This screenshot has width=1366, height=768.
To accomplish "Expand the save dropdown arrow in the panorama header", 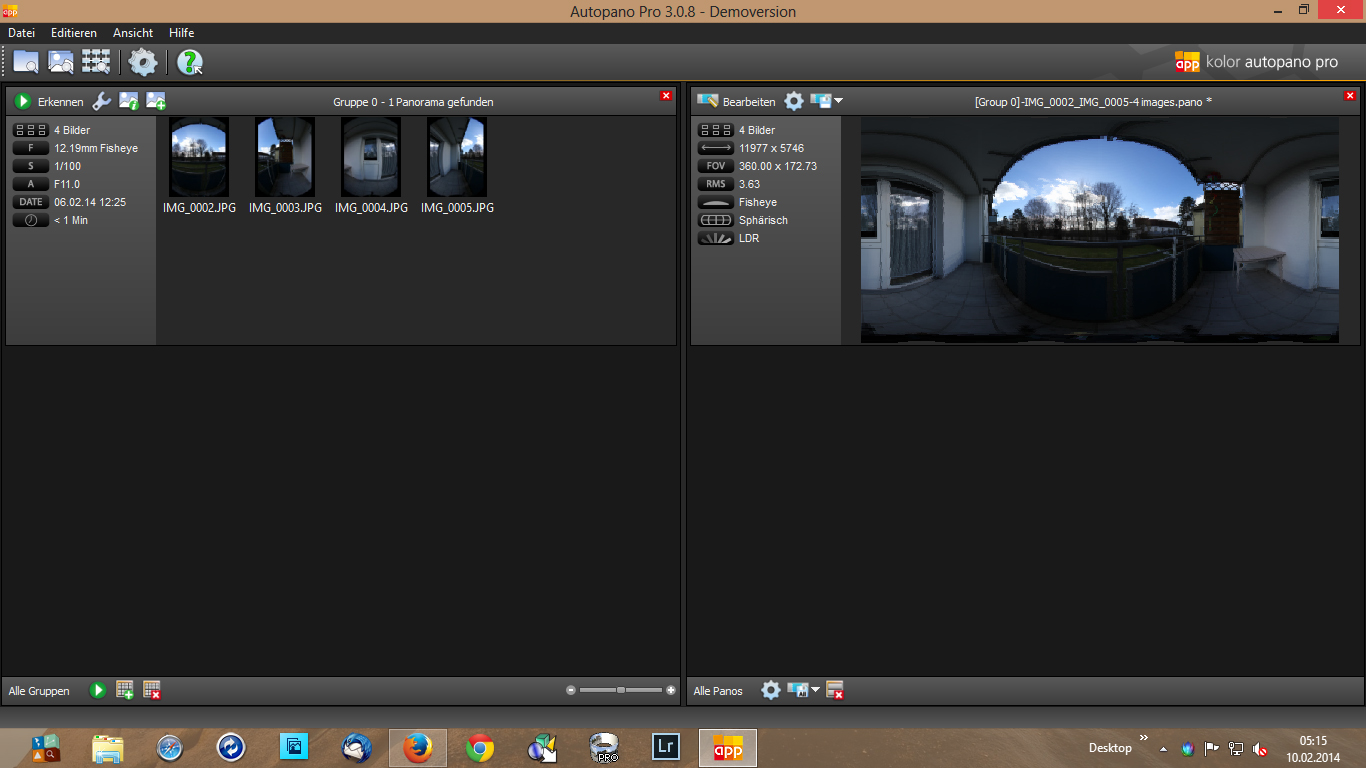I will (x=838, y=101).
